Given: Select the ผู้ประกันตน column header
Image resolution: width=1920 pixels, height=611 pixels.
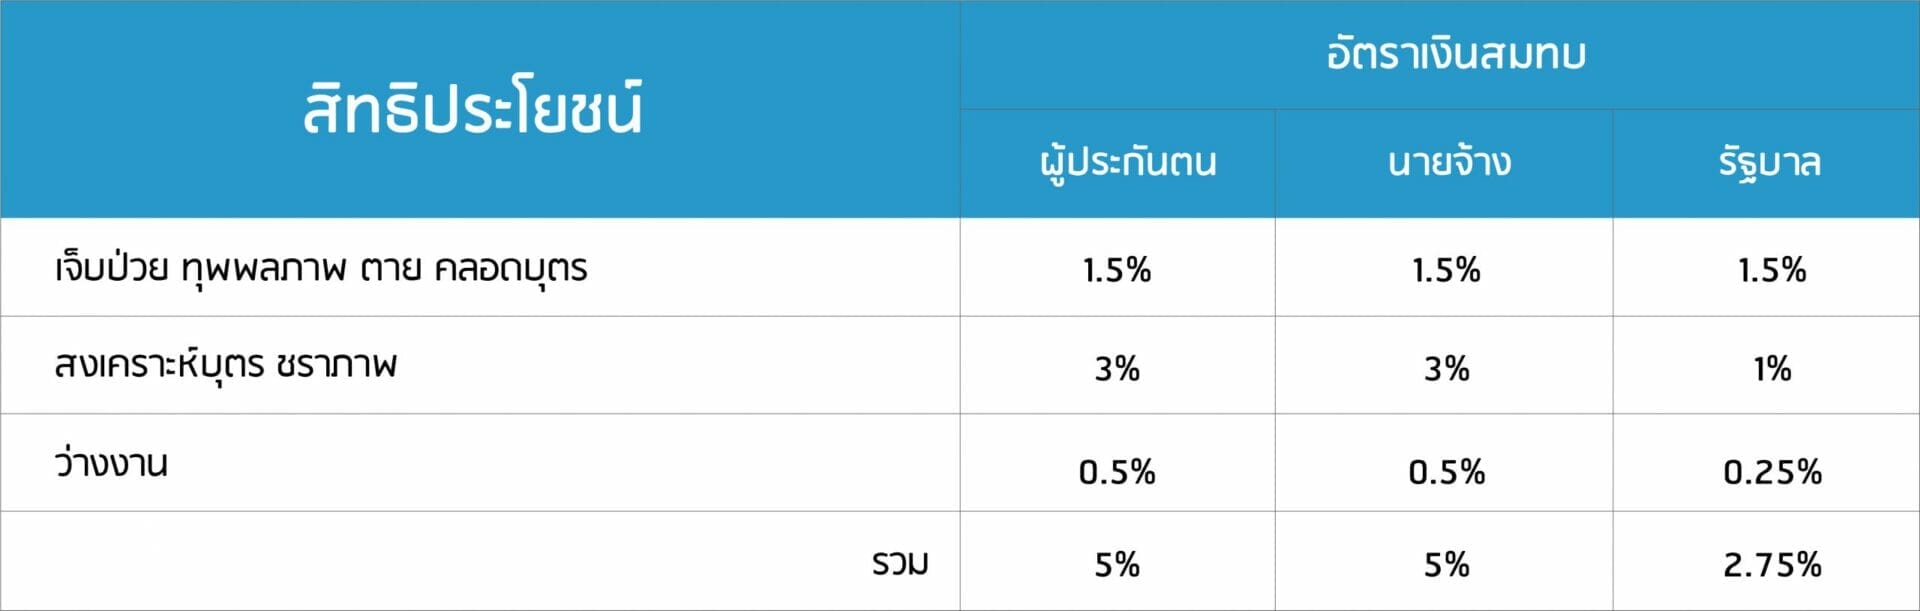Looking at the screenshot, I should [x=1128, y=162].
